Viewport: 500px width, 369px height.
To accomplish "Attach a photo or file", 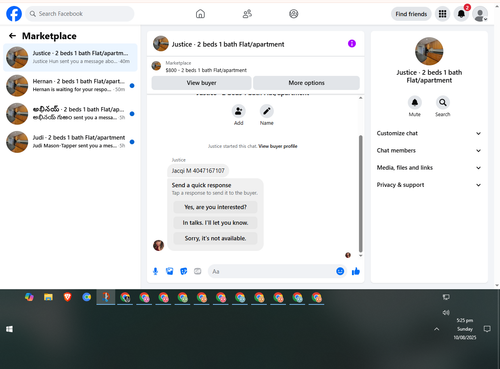I will 170,271.
